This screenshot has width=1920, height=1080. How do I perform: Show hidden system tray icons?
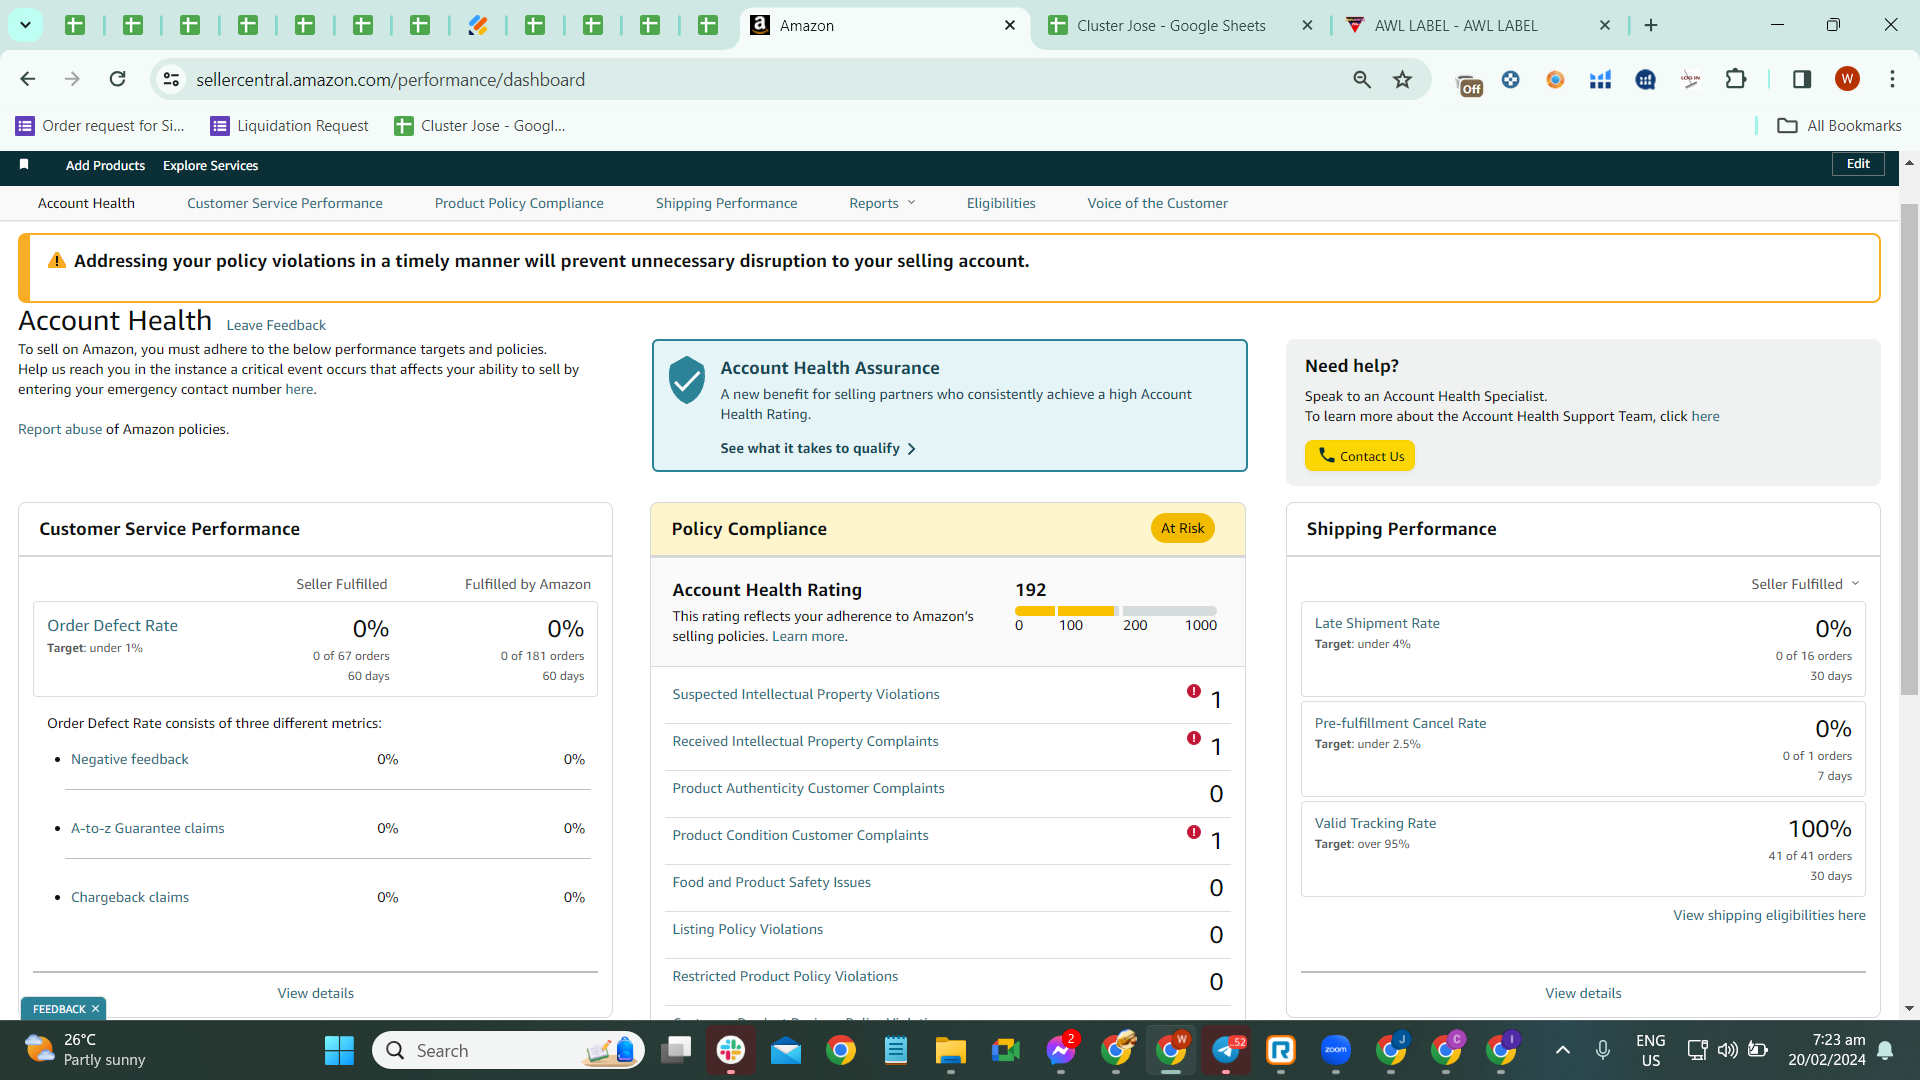point(1563,1050)
